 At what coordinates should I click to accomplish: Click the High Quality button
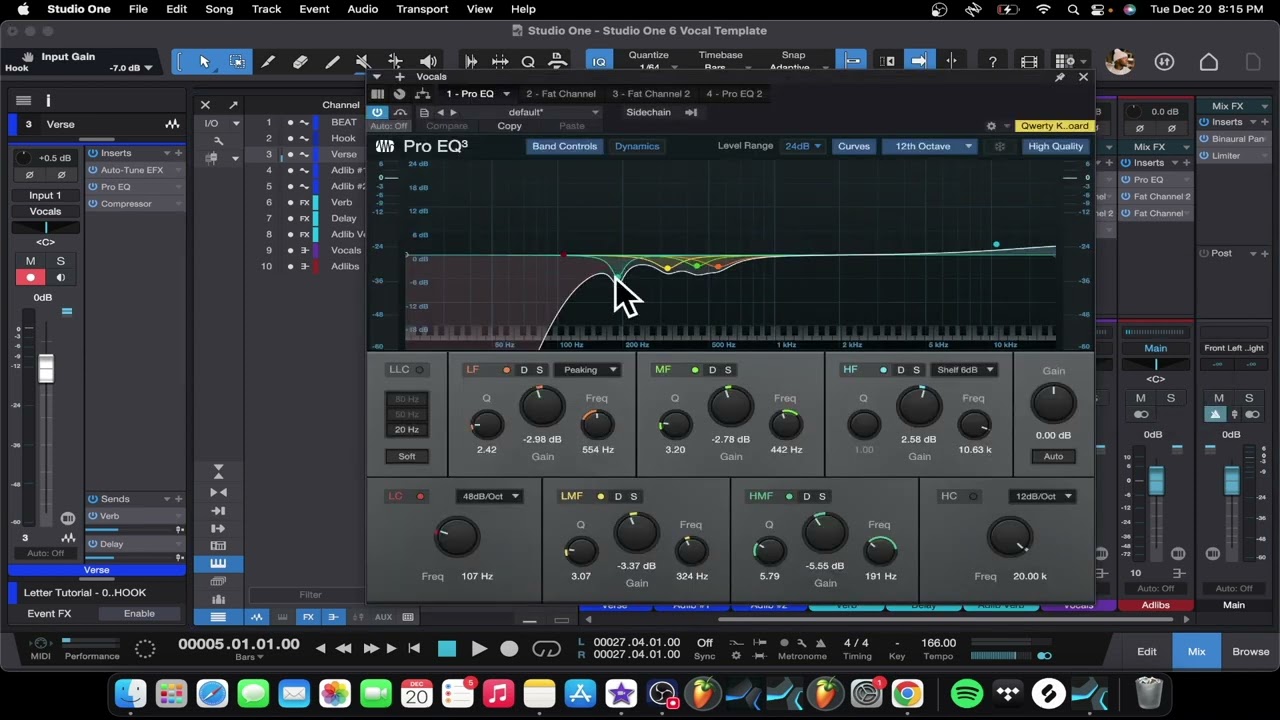pyautogui.click(x=1055, y=146)
